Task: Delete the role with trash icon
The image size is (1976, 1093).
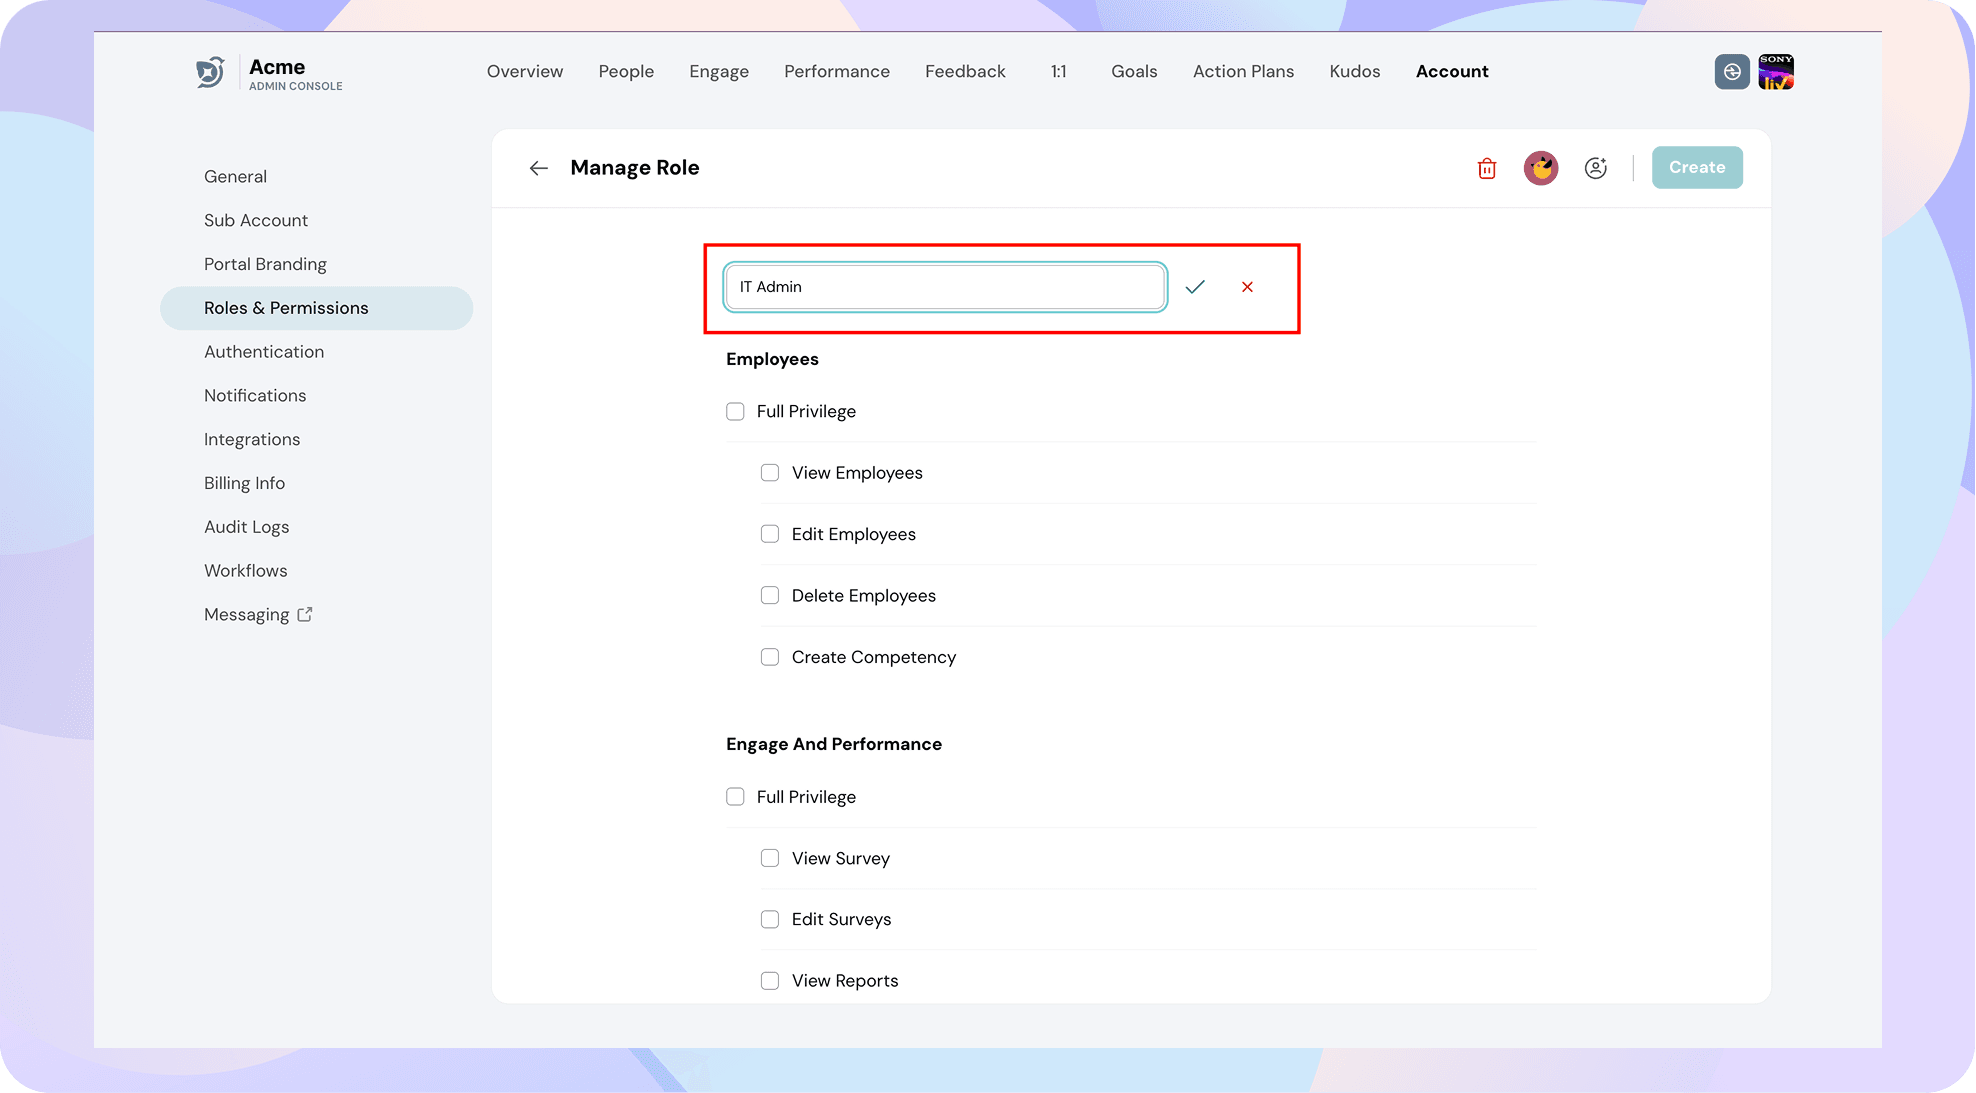Action: [1487, 168]
